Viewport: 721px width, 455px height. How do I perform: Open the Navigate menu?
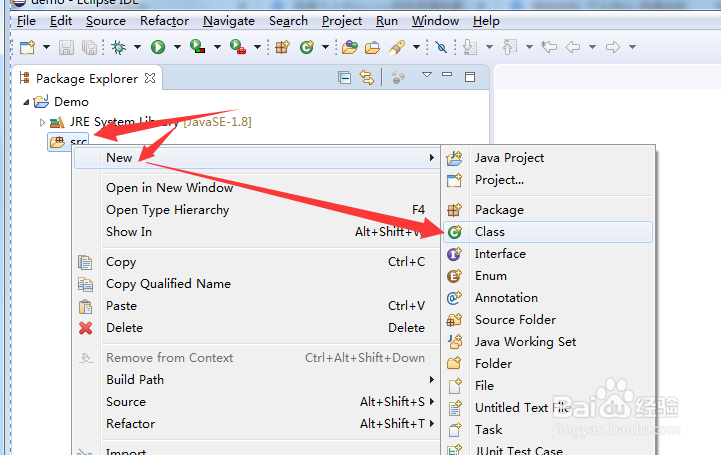229,21
